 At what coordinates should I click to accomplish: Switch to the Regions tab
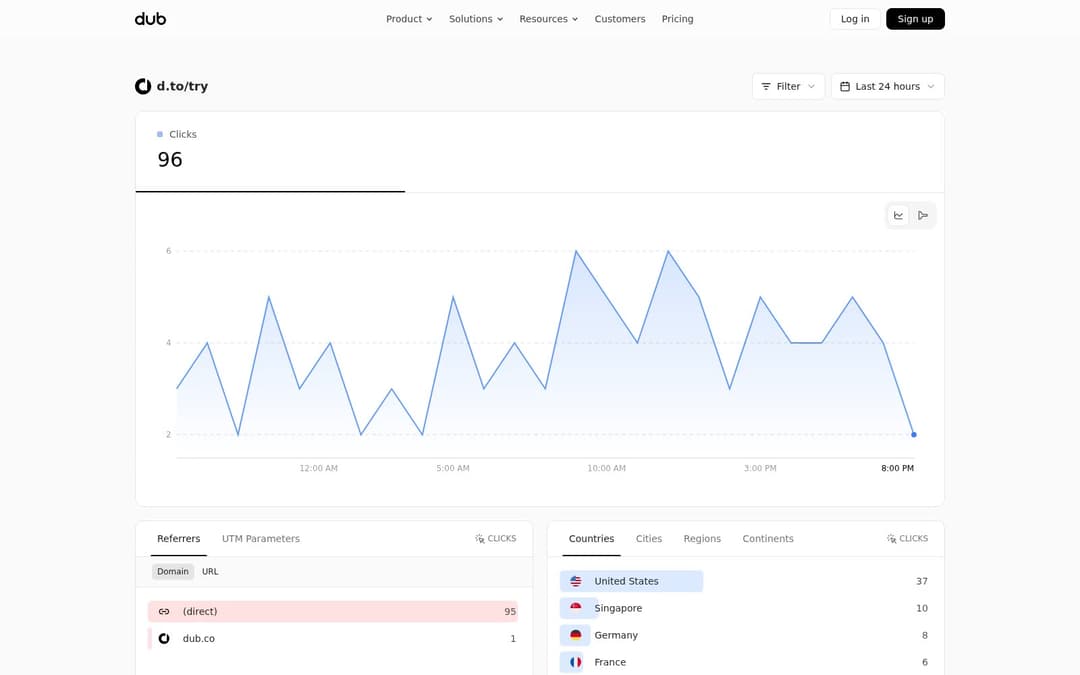(x=702, y=539)
